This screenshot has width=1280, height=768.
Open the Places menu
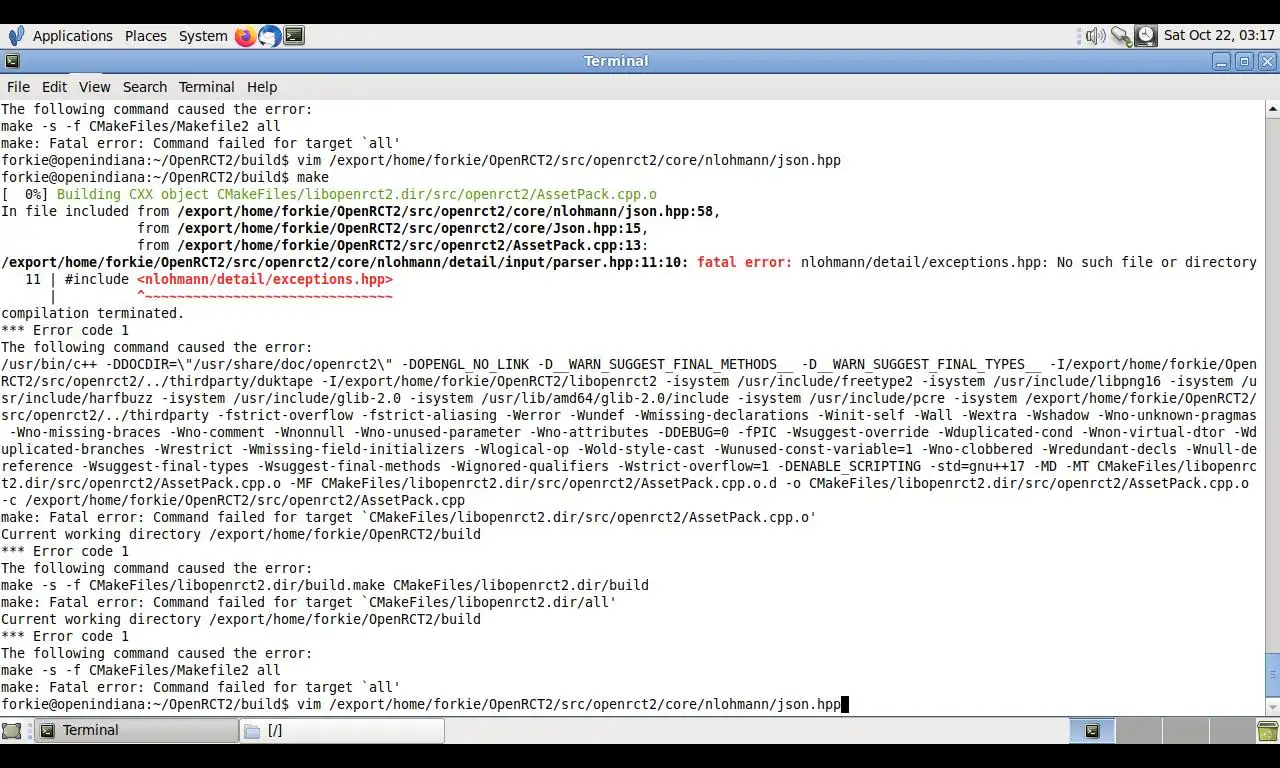[x=145, y=36]
